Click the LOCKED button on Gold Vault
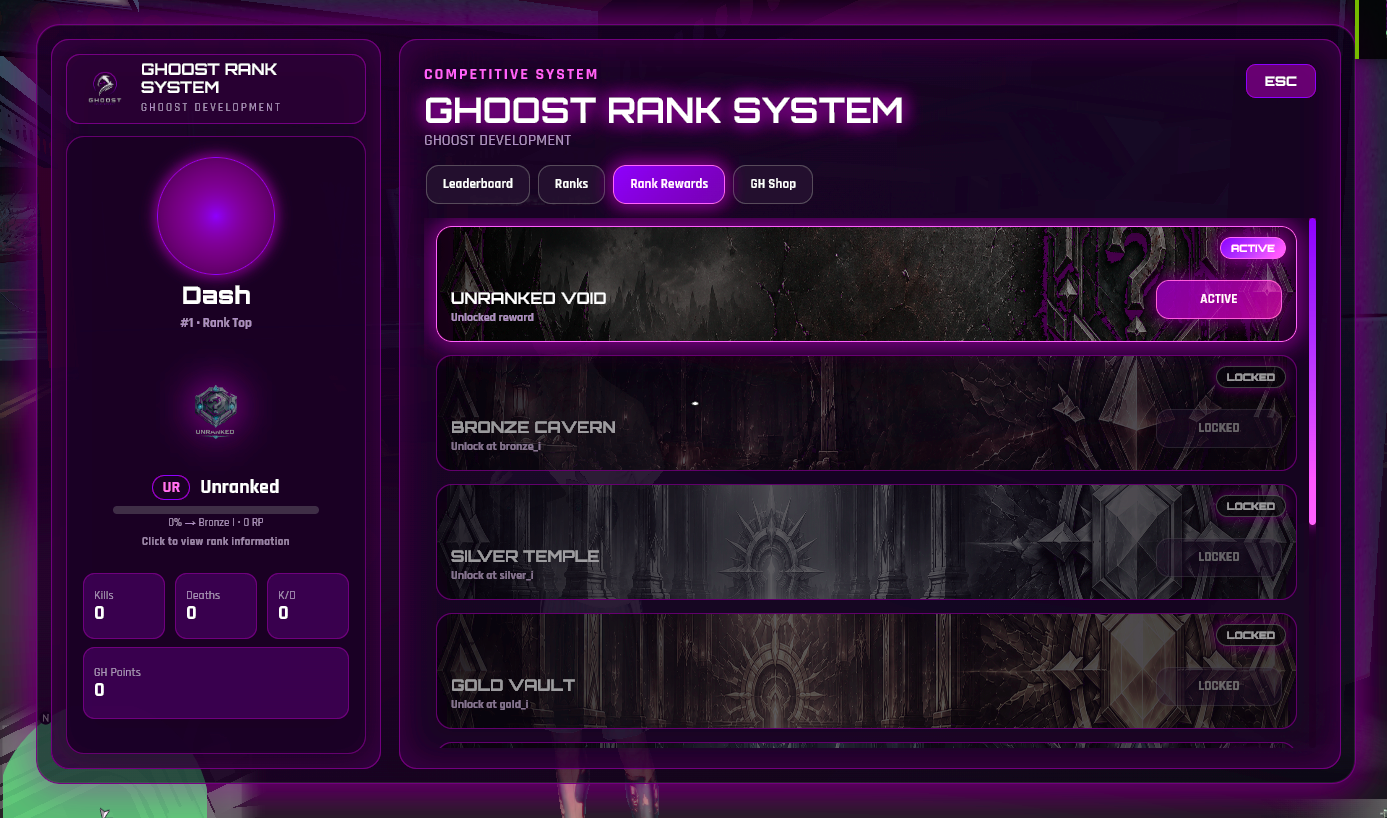 1219,686
